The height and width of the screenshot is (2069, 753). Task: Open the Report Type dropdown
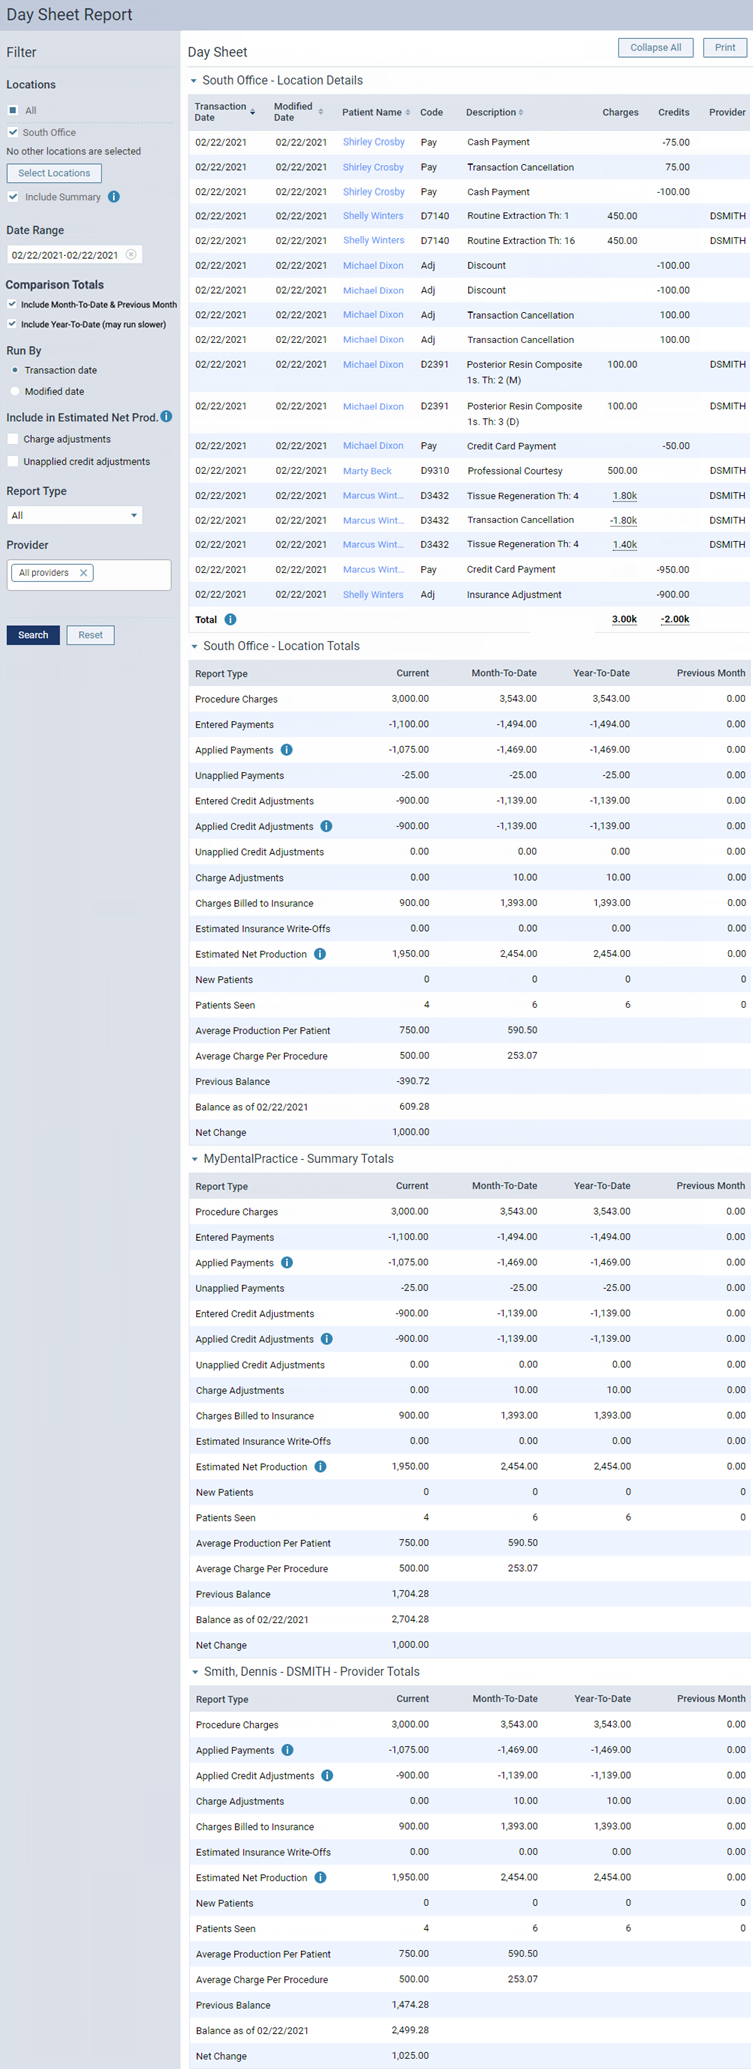74,515
